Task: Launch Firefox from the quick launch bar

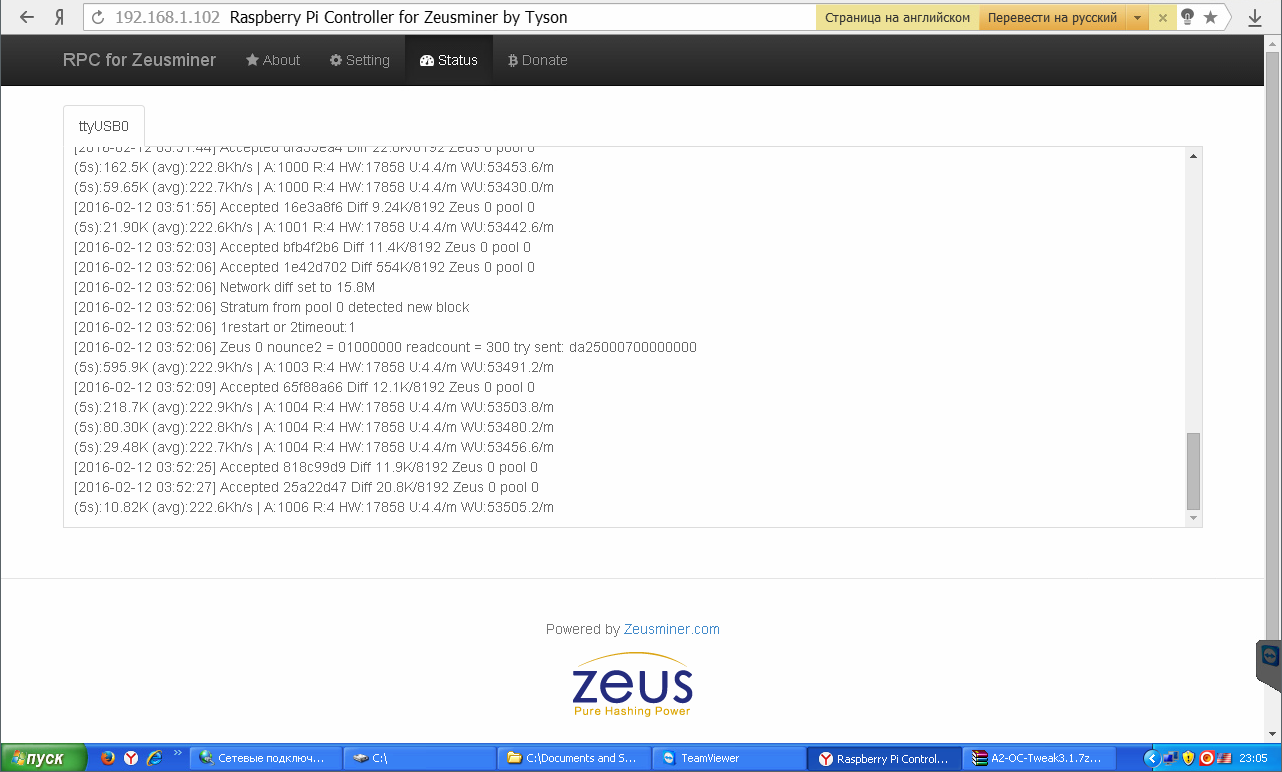Action: pos(108,758)
